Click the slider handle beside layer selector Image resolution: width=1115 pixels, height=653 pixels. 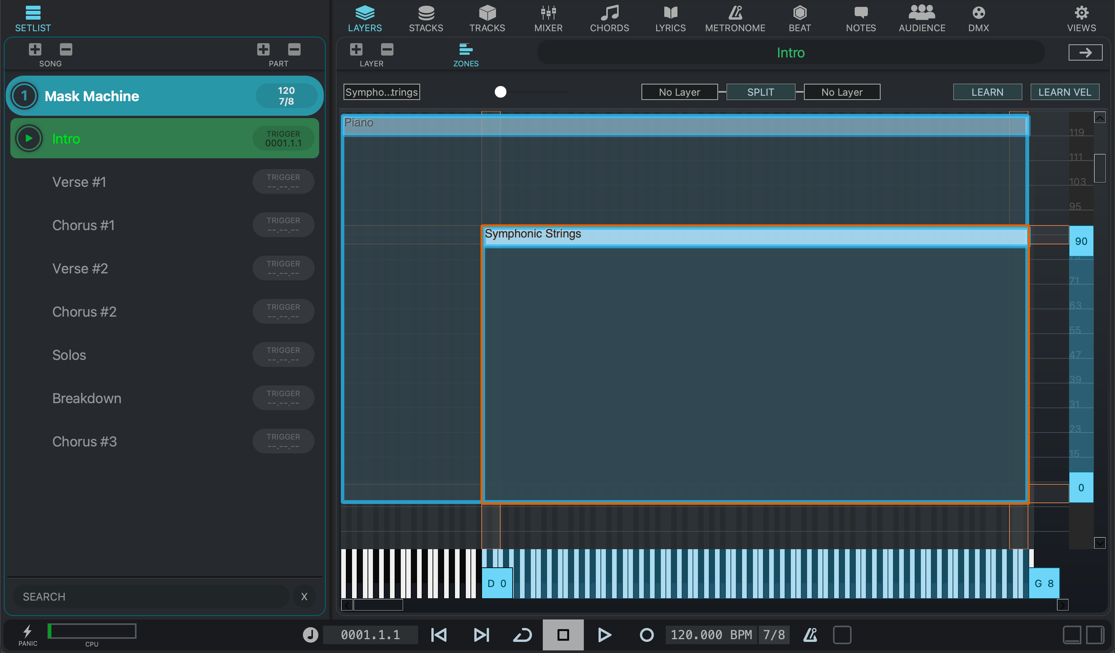pyautogui.click(x=501, y=92)
